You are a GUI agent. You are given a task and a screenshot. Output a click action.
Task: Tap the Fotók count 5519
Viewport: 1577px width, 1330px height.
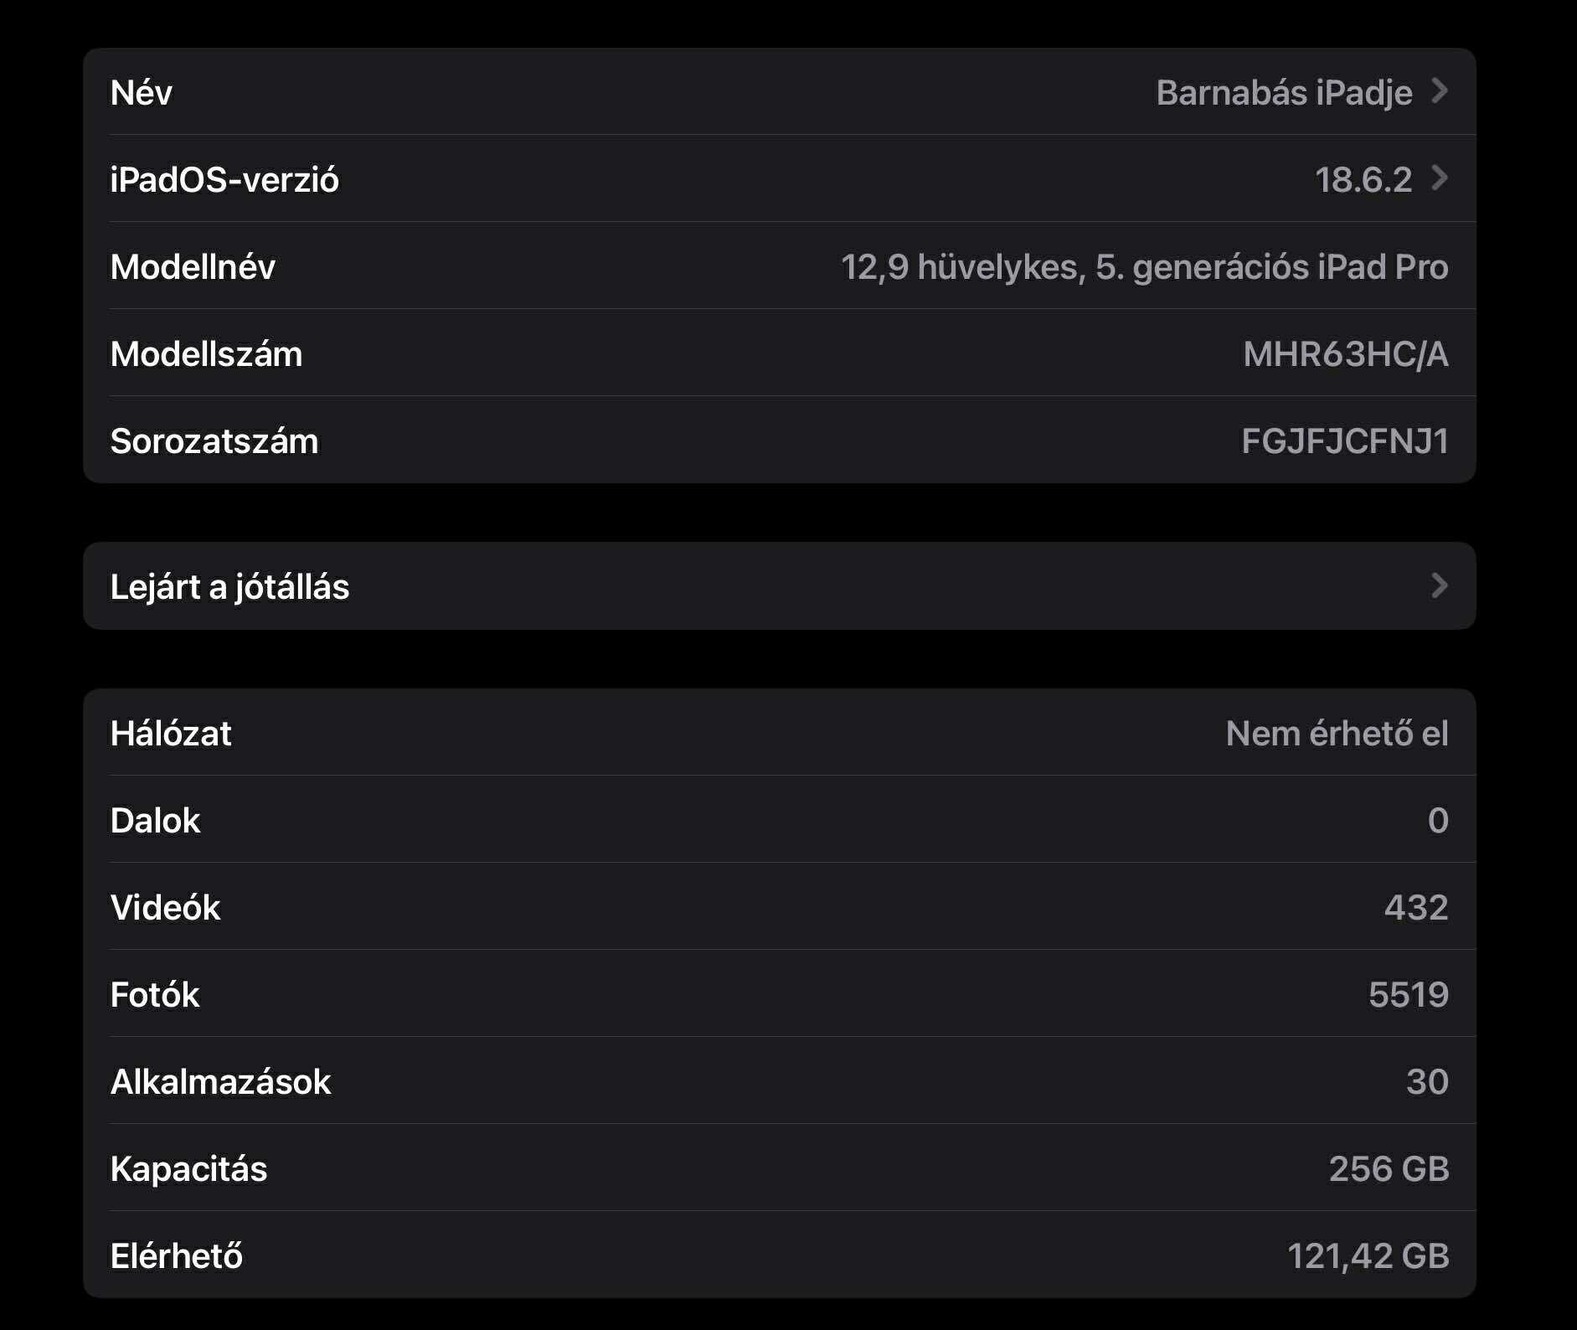1408,995
